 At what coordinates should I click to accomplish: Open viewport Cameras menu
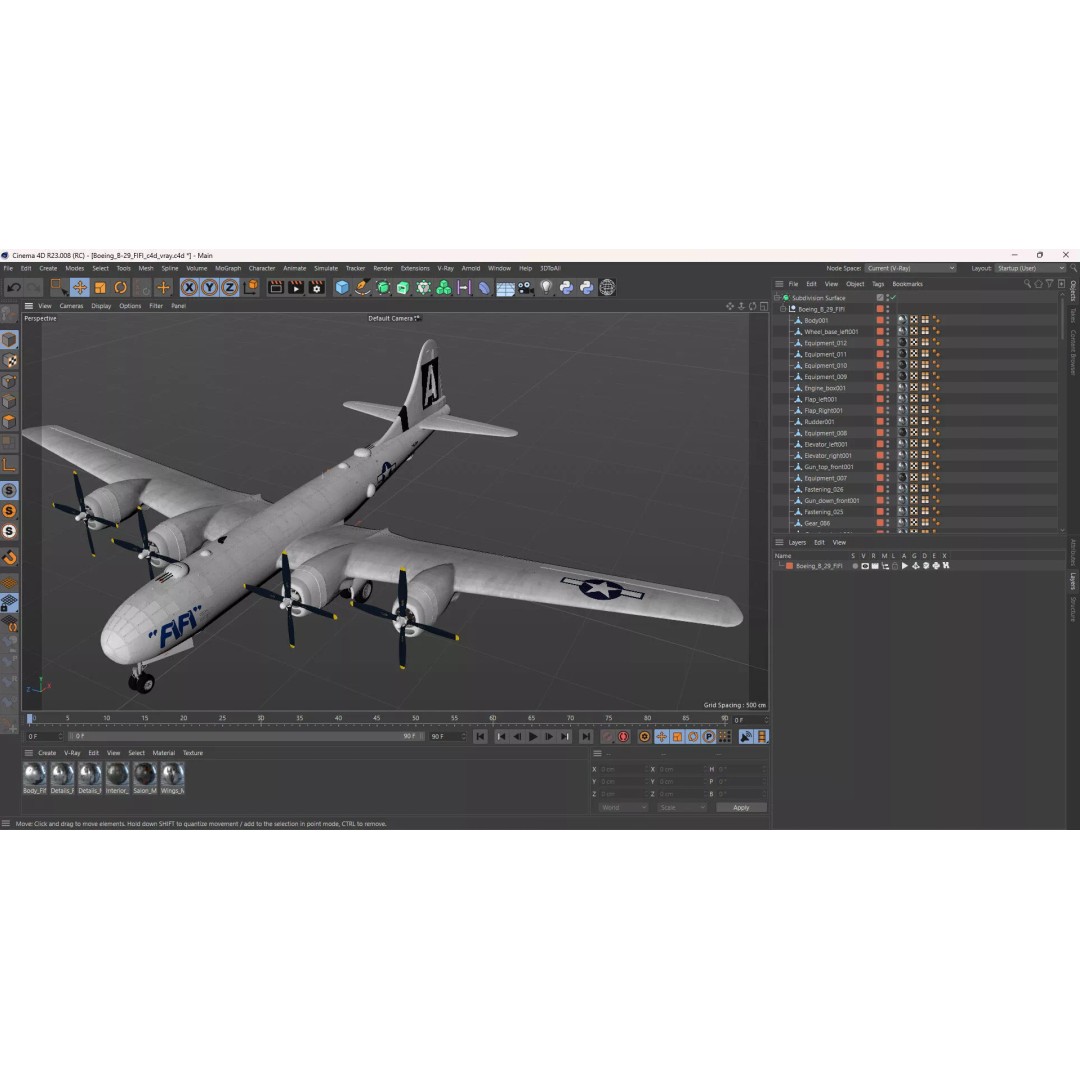[x=71, y=306]
